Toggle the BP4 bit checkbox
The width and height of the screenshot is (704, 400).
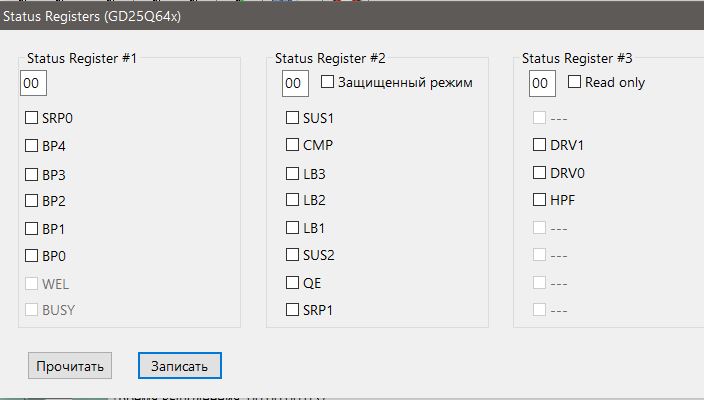tap(33, 146)
